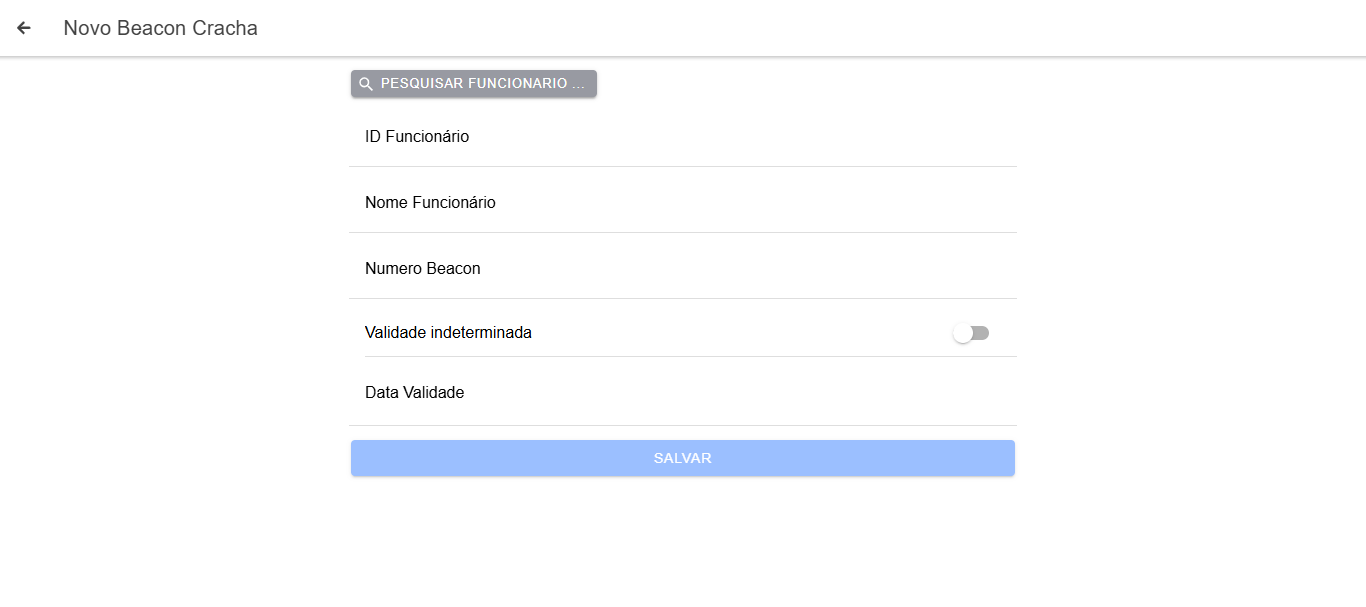Toggle Validade indeterminada switch
This screenshot has width=1366, height=607.
click(x=970, y=333)
